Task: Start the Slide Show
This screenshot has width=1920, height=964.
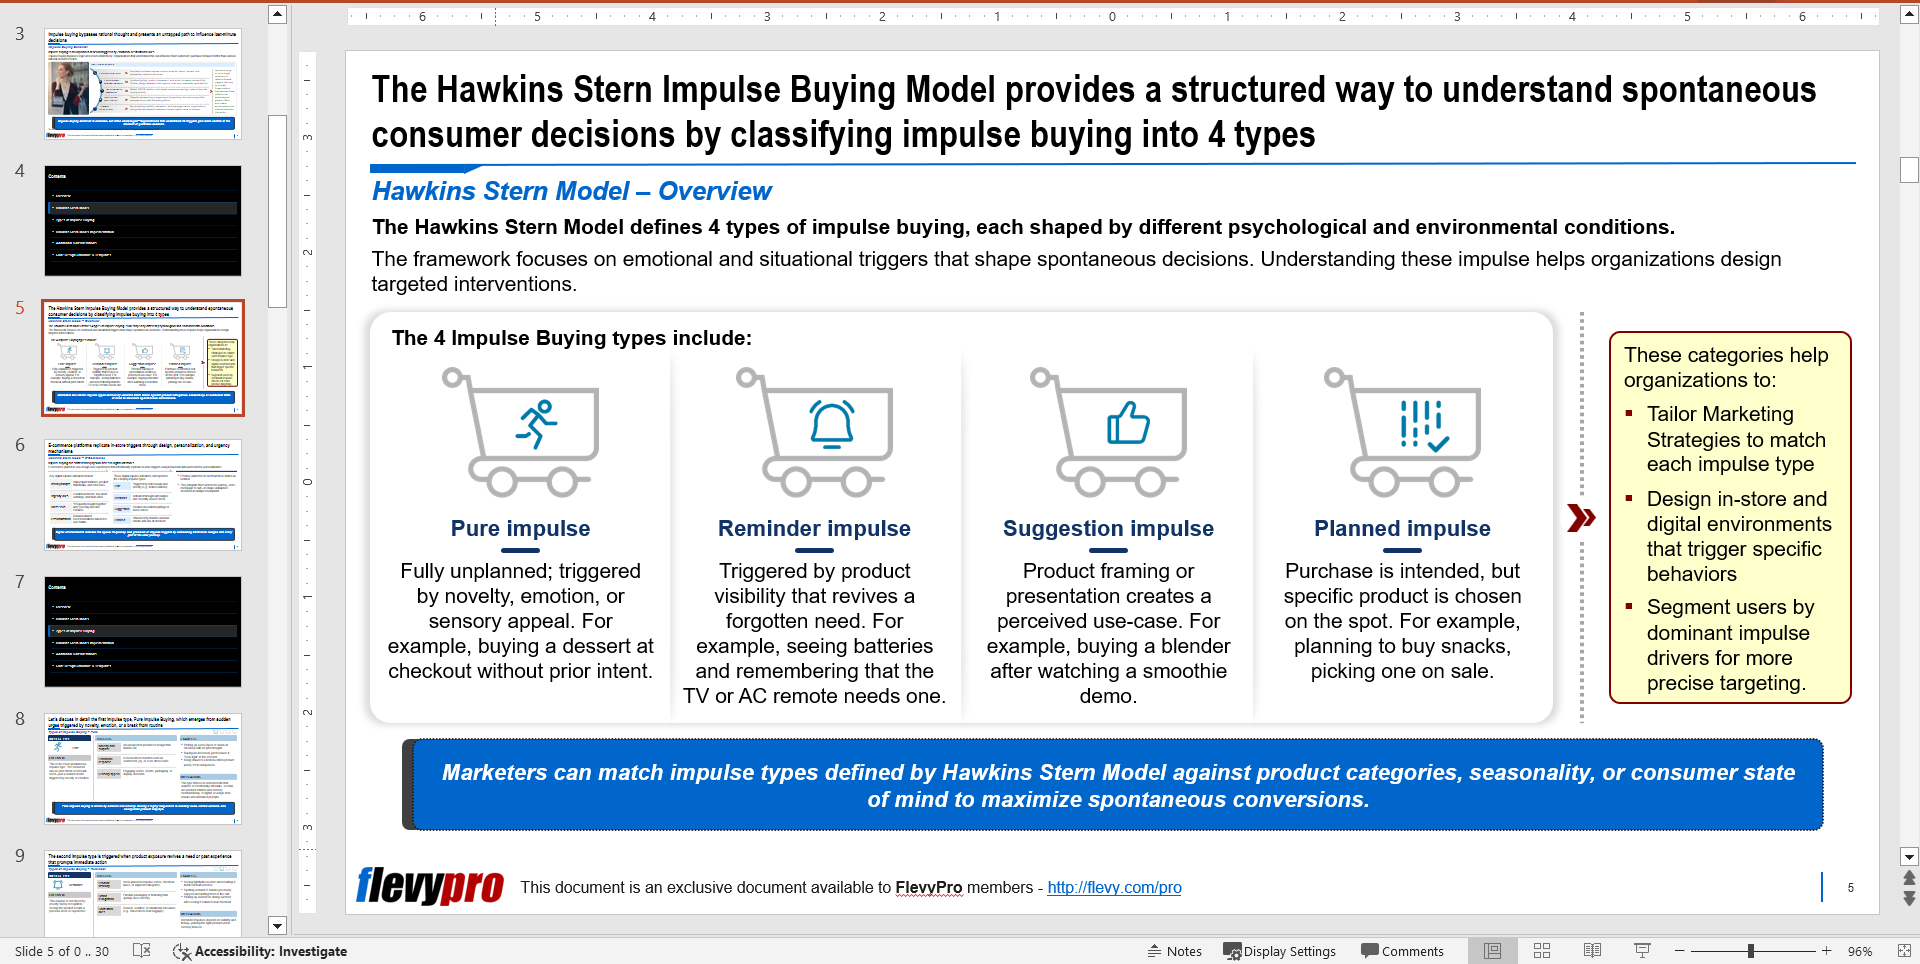Action: coord(1642,951)
